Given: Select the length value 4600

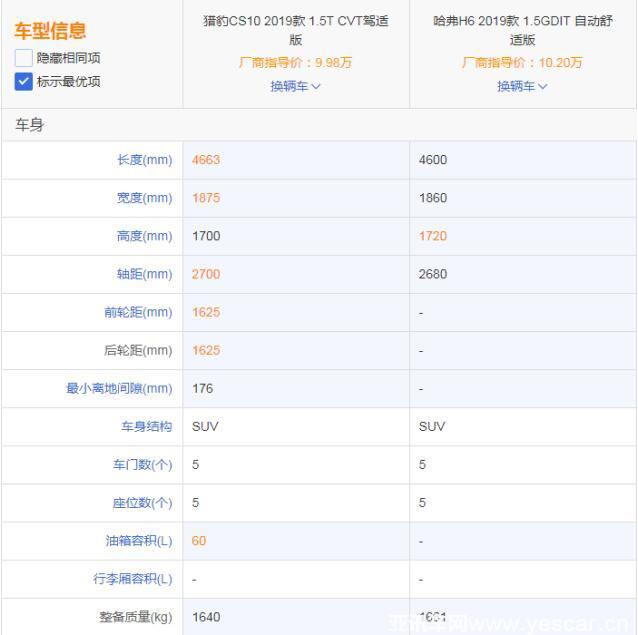Looking at the screenshot, I should click(433, 160).
